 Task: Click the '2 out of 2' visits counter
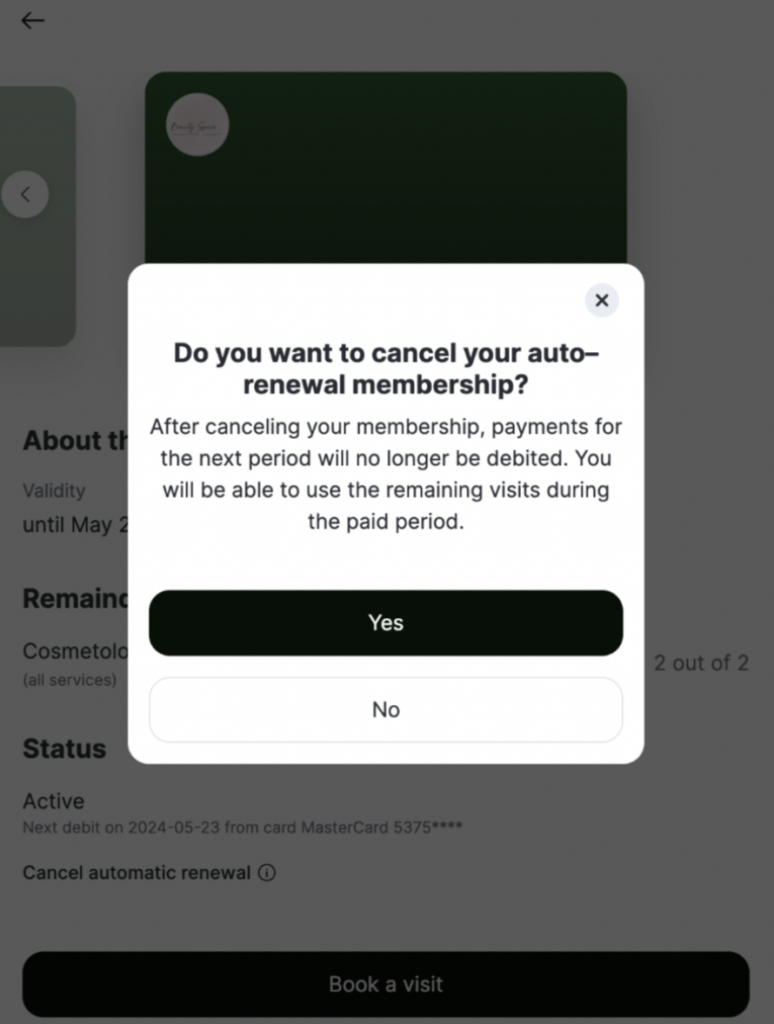pyautogui.click(x=701, y=663)
